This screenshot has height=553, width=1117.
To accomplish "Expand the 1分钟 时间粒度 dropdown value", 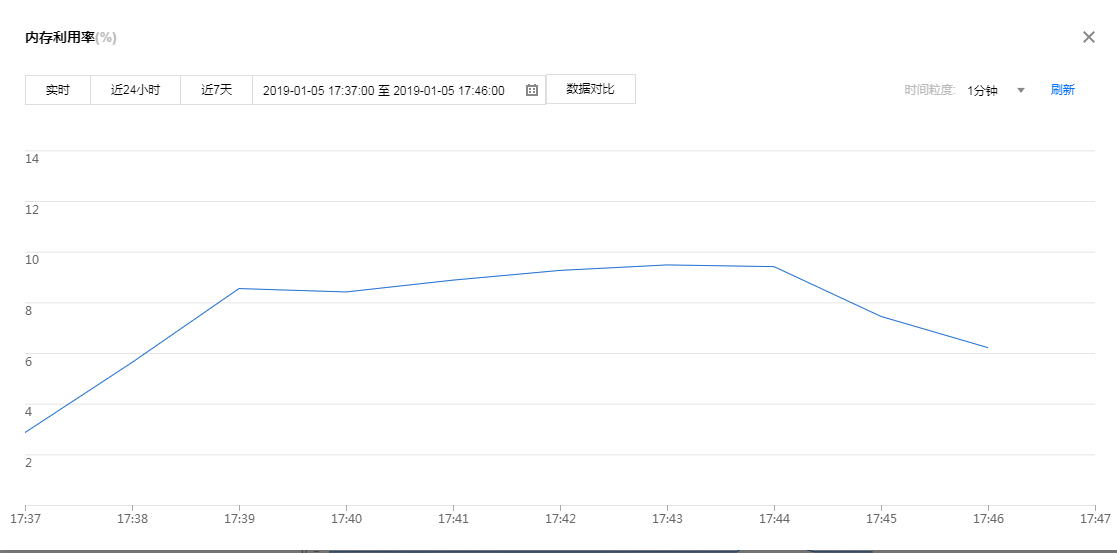I will click(983, 90).
